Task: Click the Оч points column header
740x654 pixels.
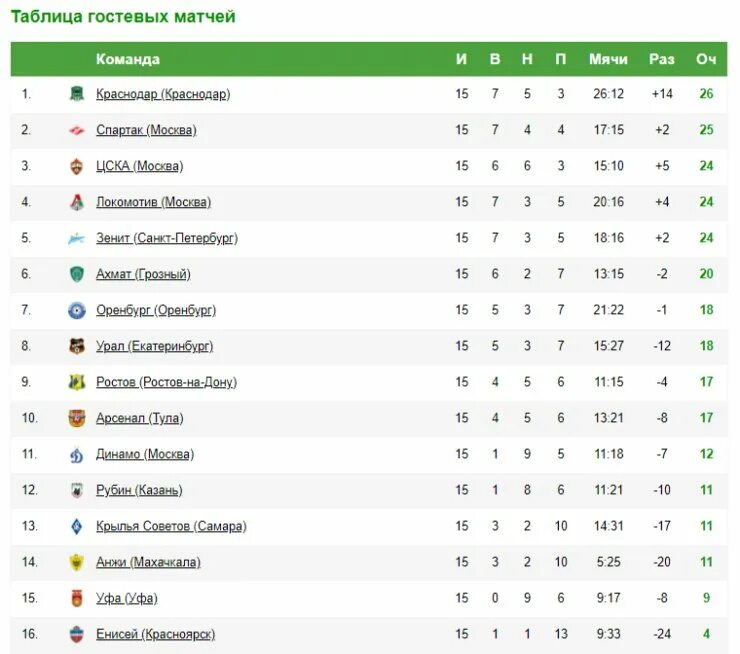Action: [x=706, y=59]
